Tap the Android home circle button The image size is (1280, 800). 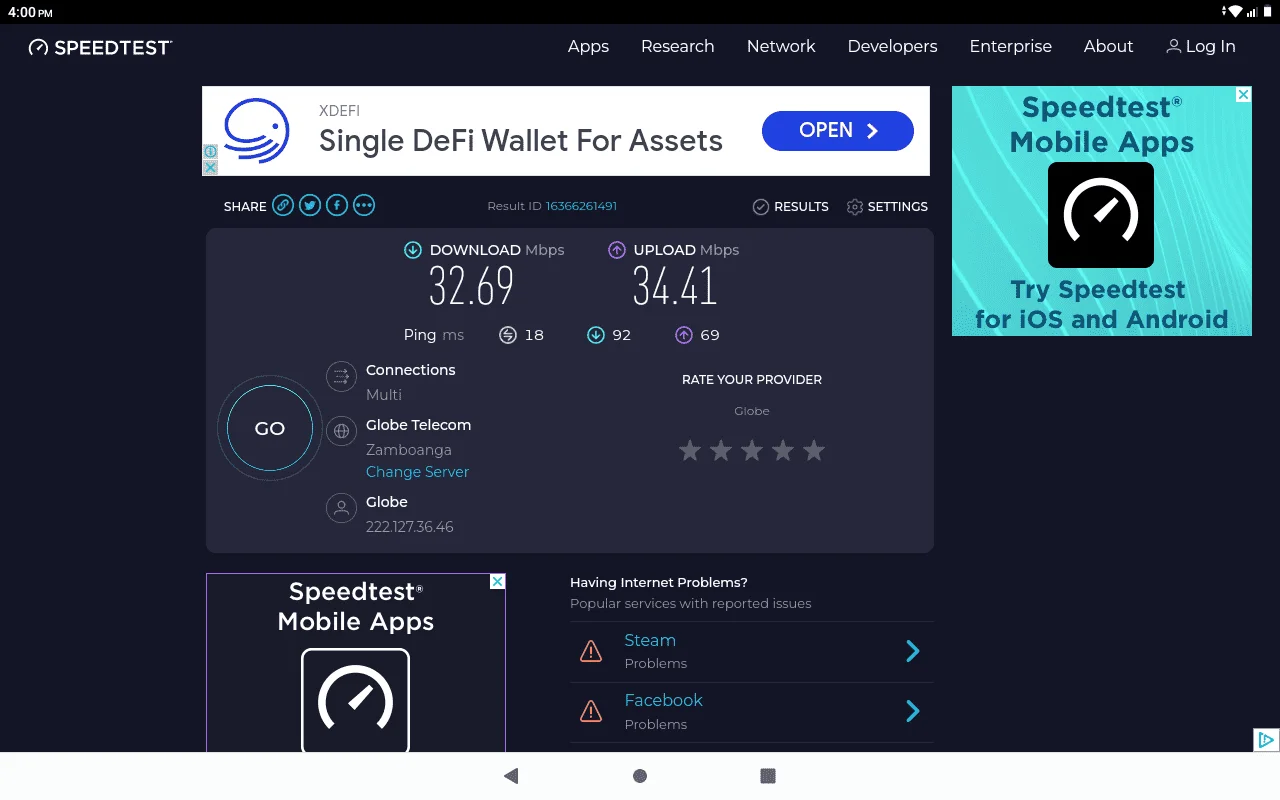click(x=640, y=776)
